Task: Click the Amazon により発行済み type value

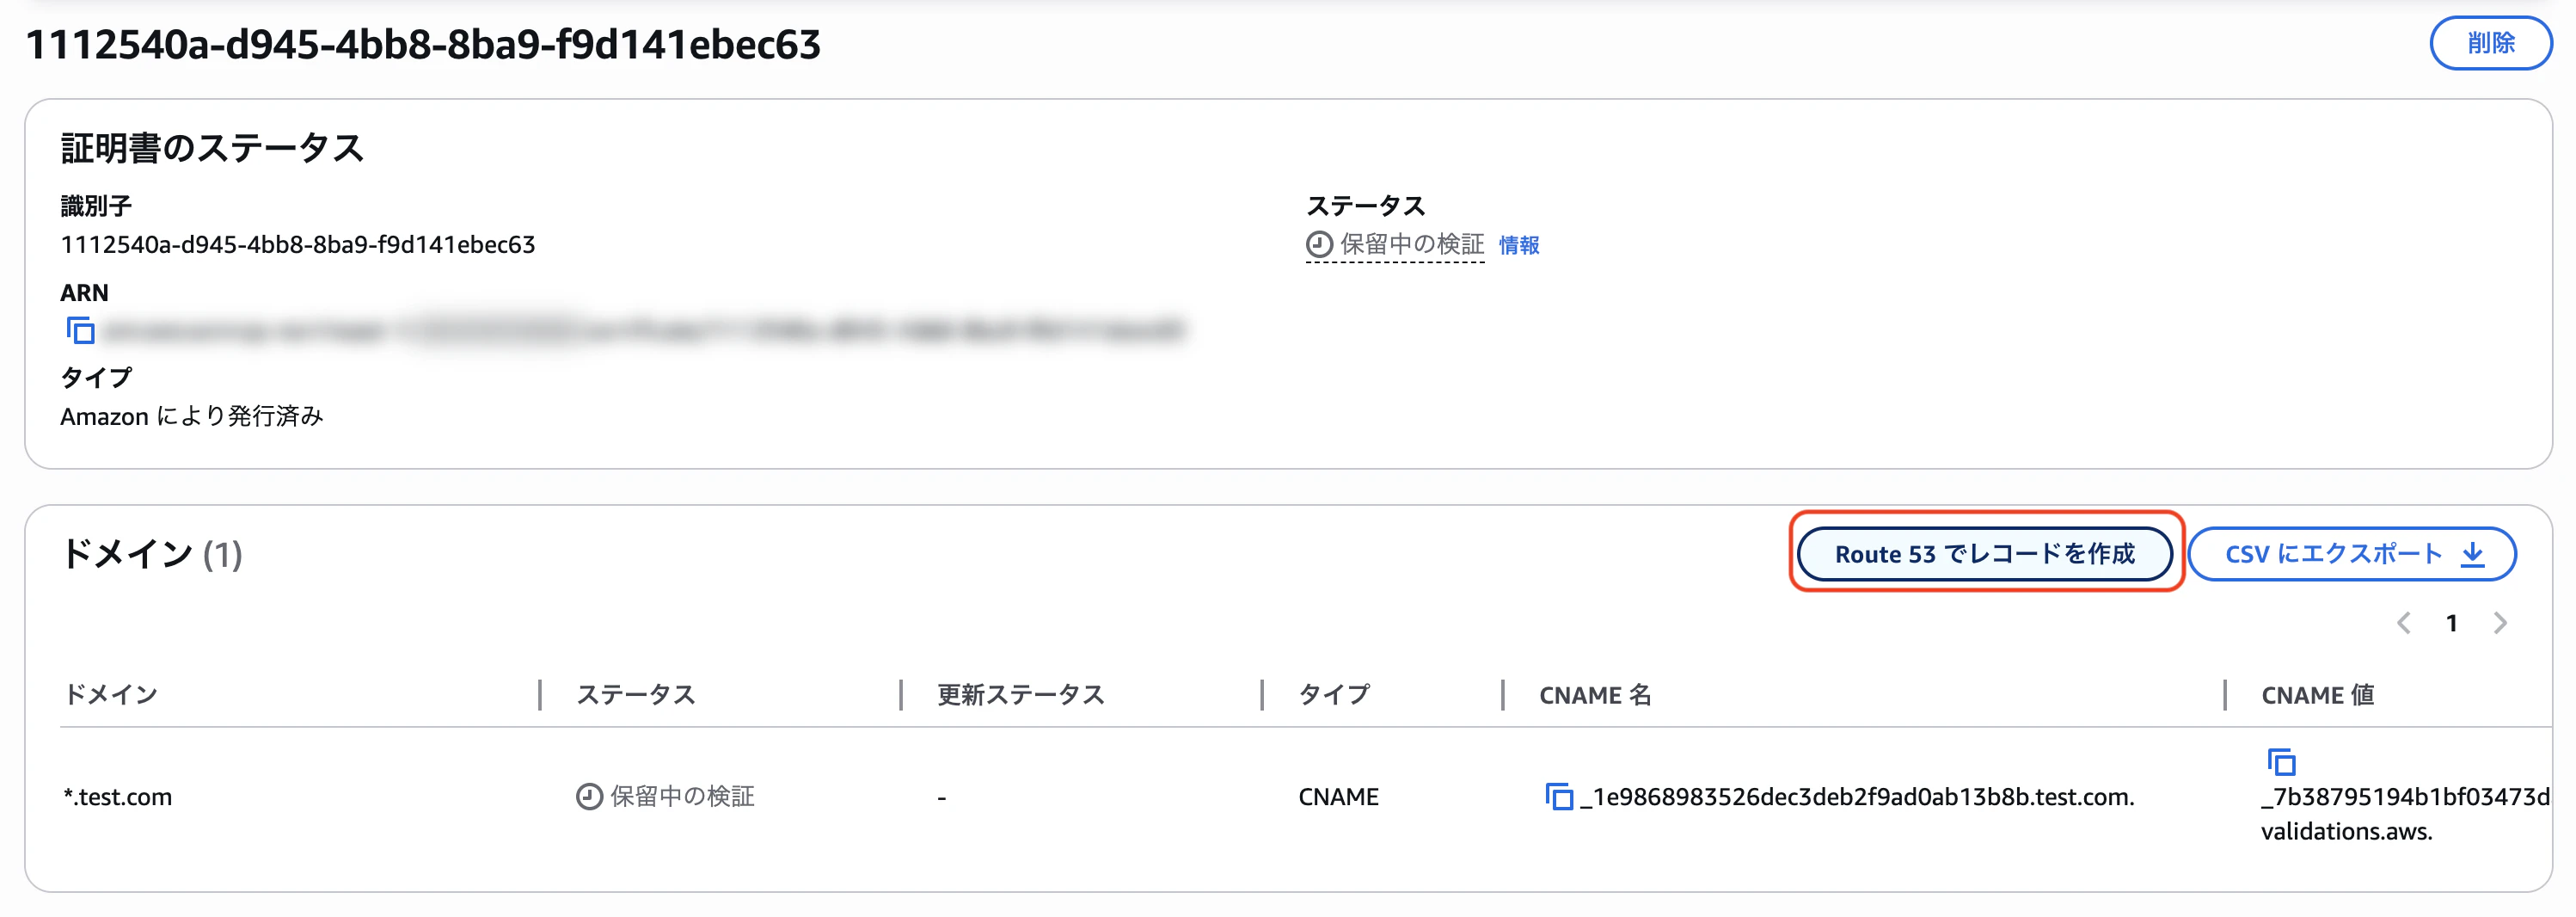Action: 192,416
